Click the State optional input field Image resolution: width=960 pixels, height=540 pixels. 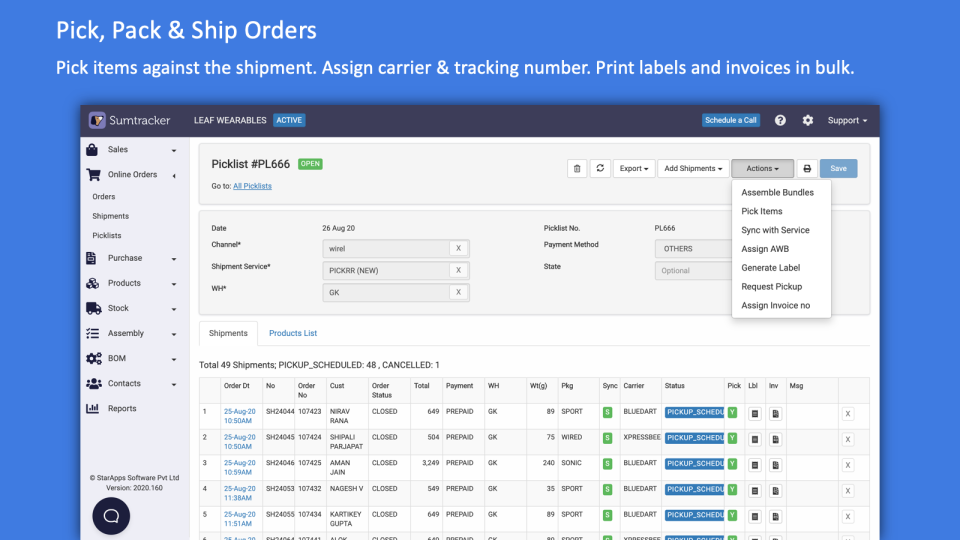693,271
